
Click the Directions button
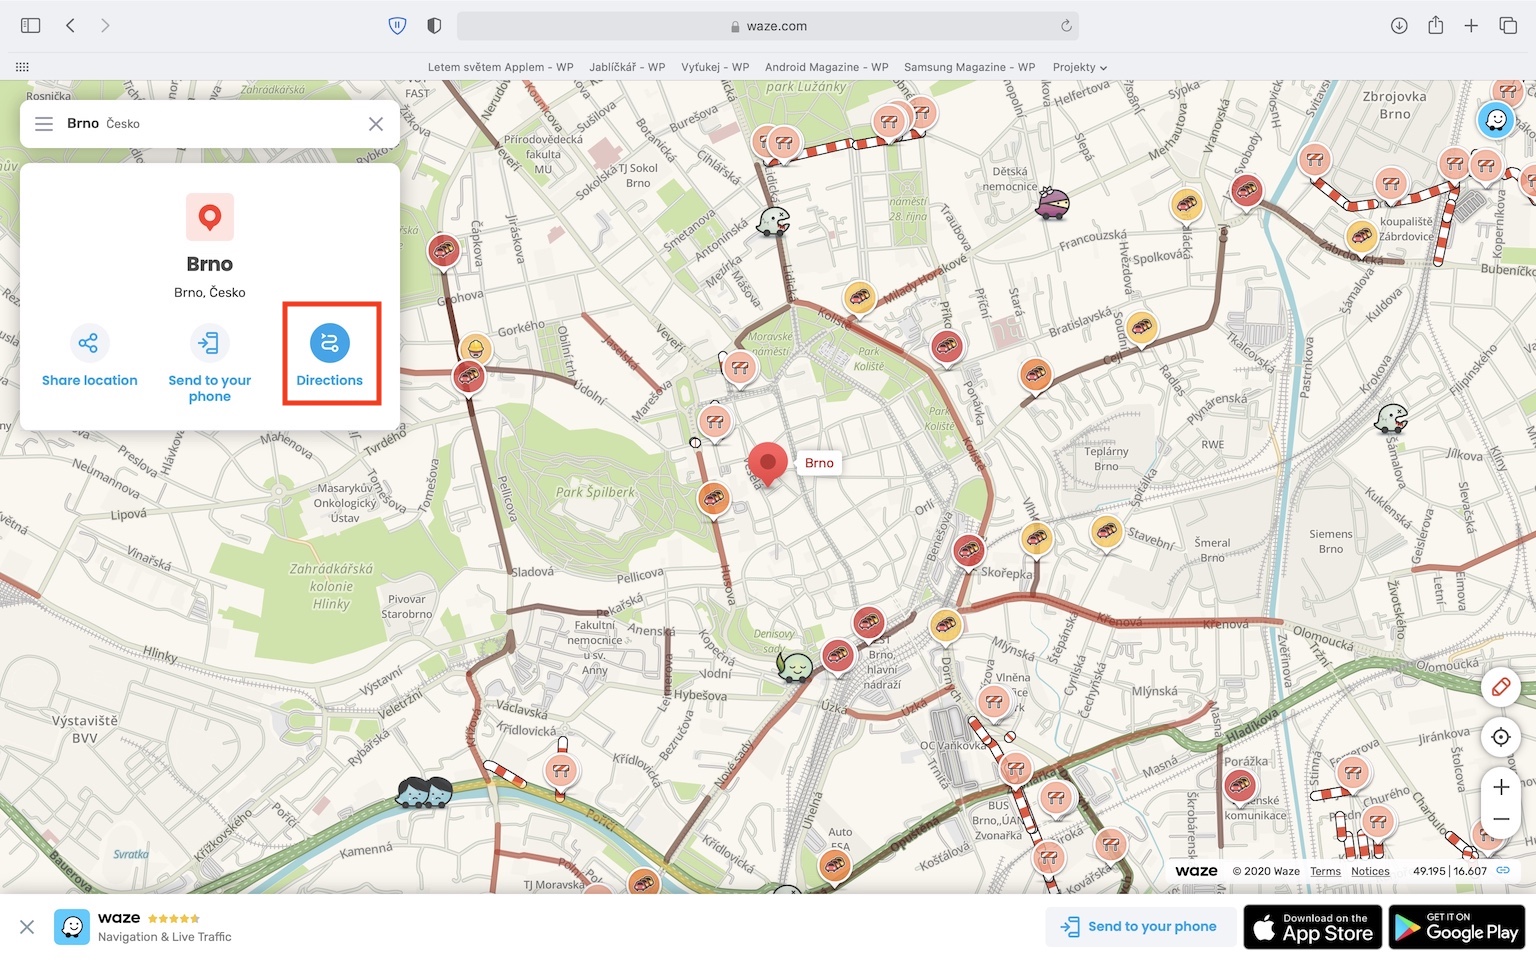point(330,354)
